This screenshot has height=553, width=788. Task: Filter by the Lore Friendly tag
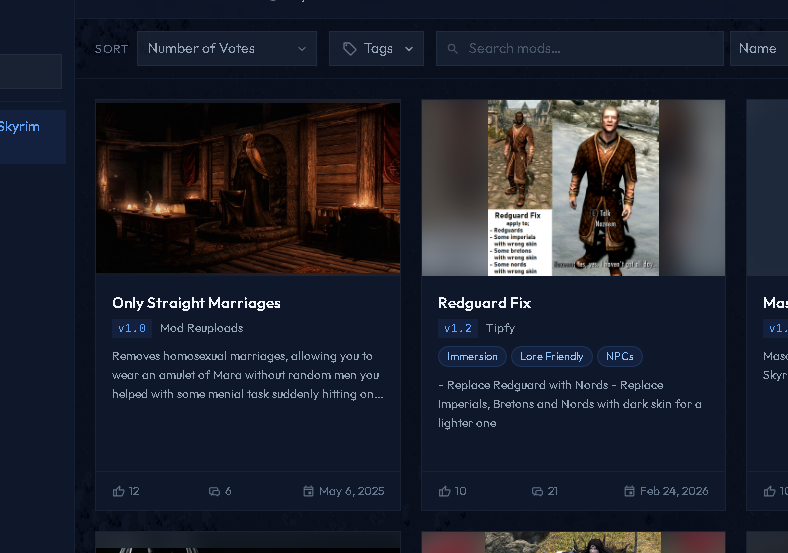(551, 356)
